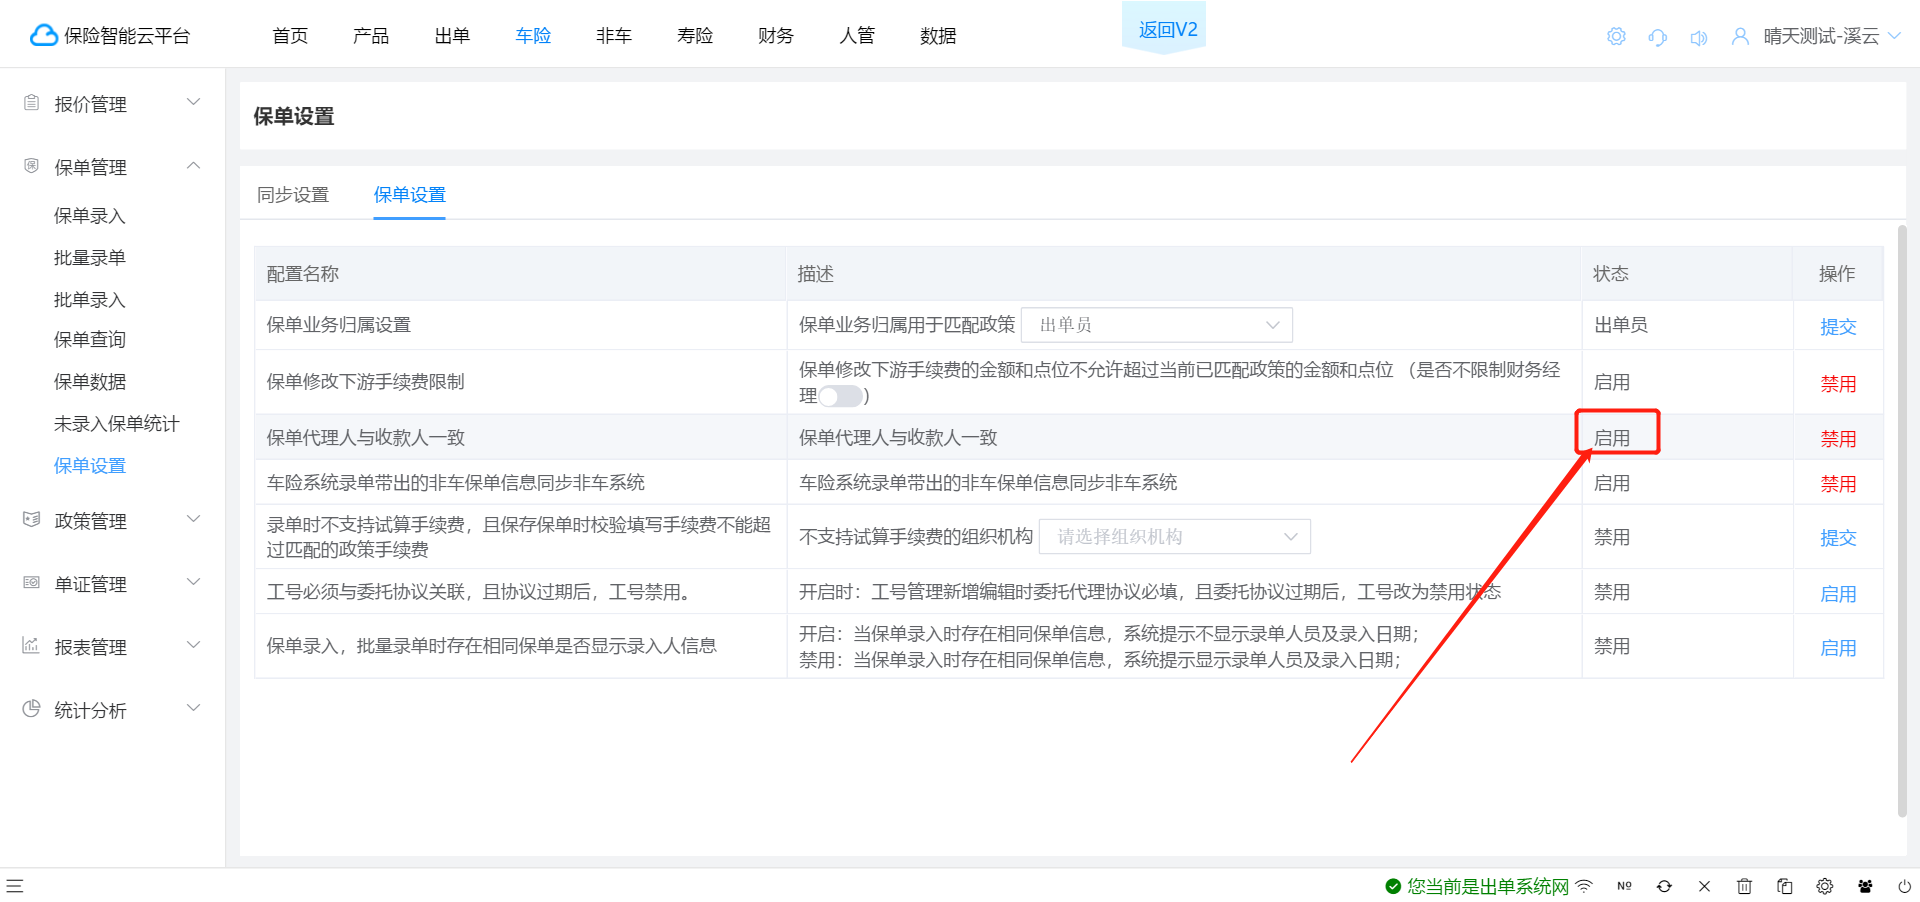The height and width of the screenshot is (902, 1920).
Task: Click the copy pages icon in bottom bar
Action: 1784,886
